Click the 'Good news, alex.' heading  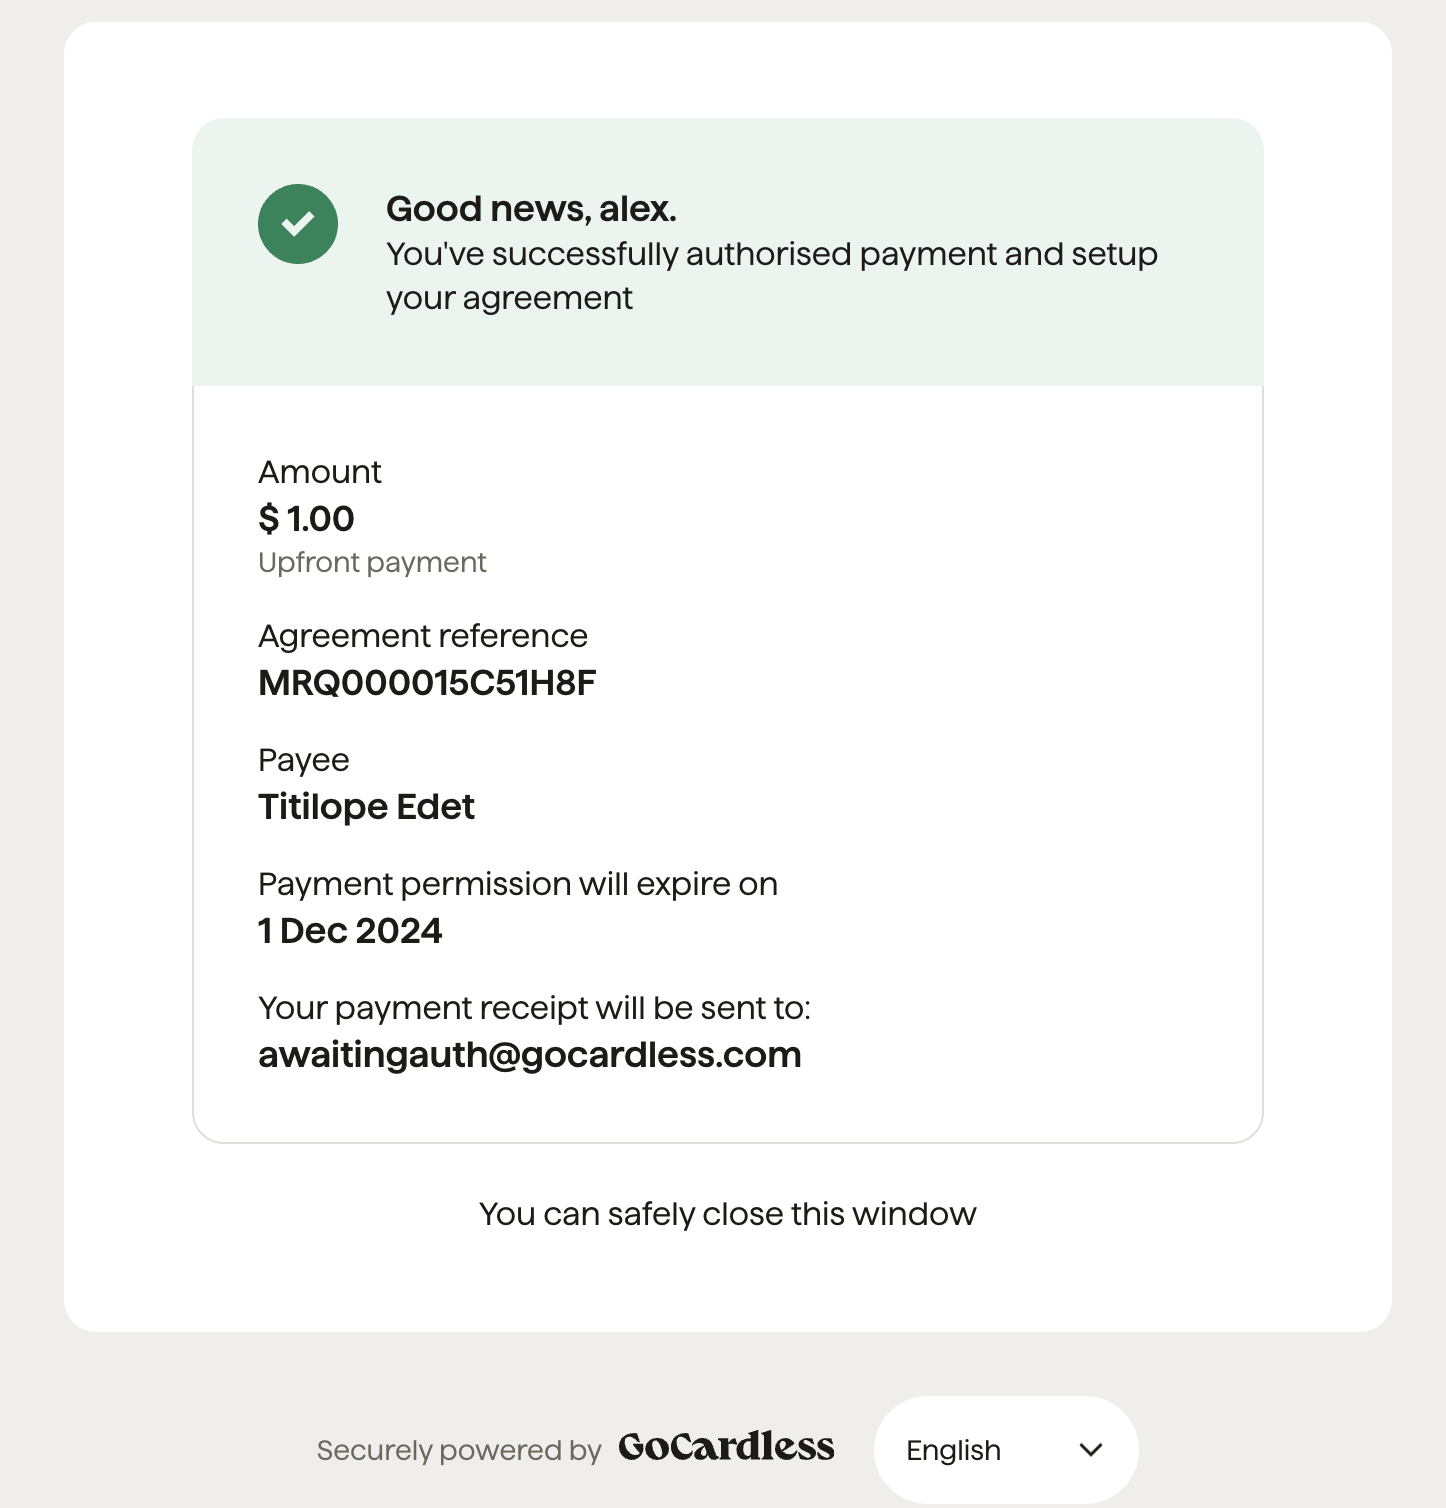pyautogui.click(x=531, y=209)
